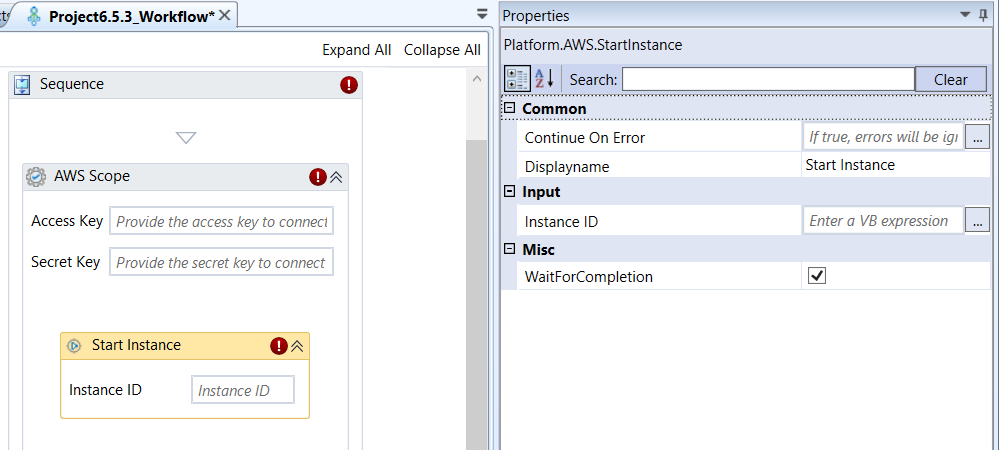Screen dimensions: 999x450
Task: Close the Project6.5.3_Workflow tab
Action: click(x=224, y=16)
